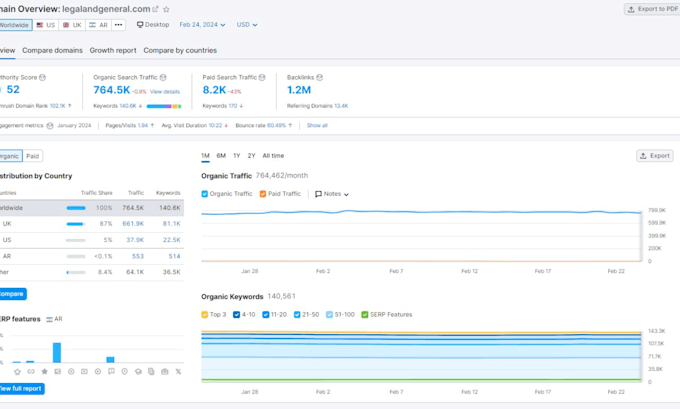Toggle the Top 3 keywords checkbox
The height and width of the screenshot is (409, 680).
click(x=205, y=314)
